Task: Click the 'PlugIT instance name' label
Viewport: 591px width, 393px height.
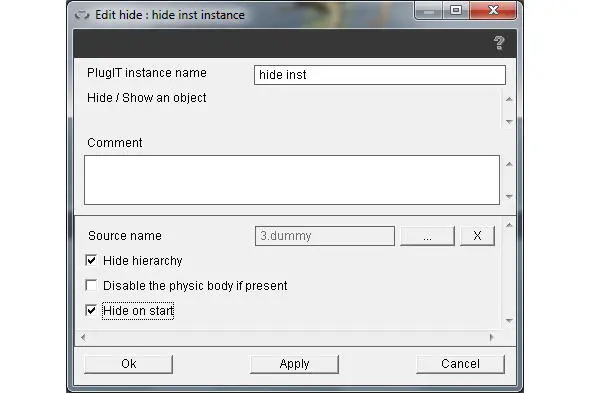Action: [147, 73]
